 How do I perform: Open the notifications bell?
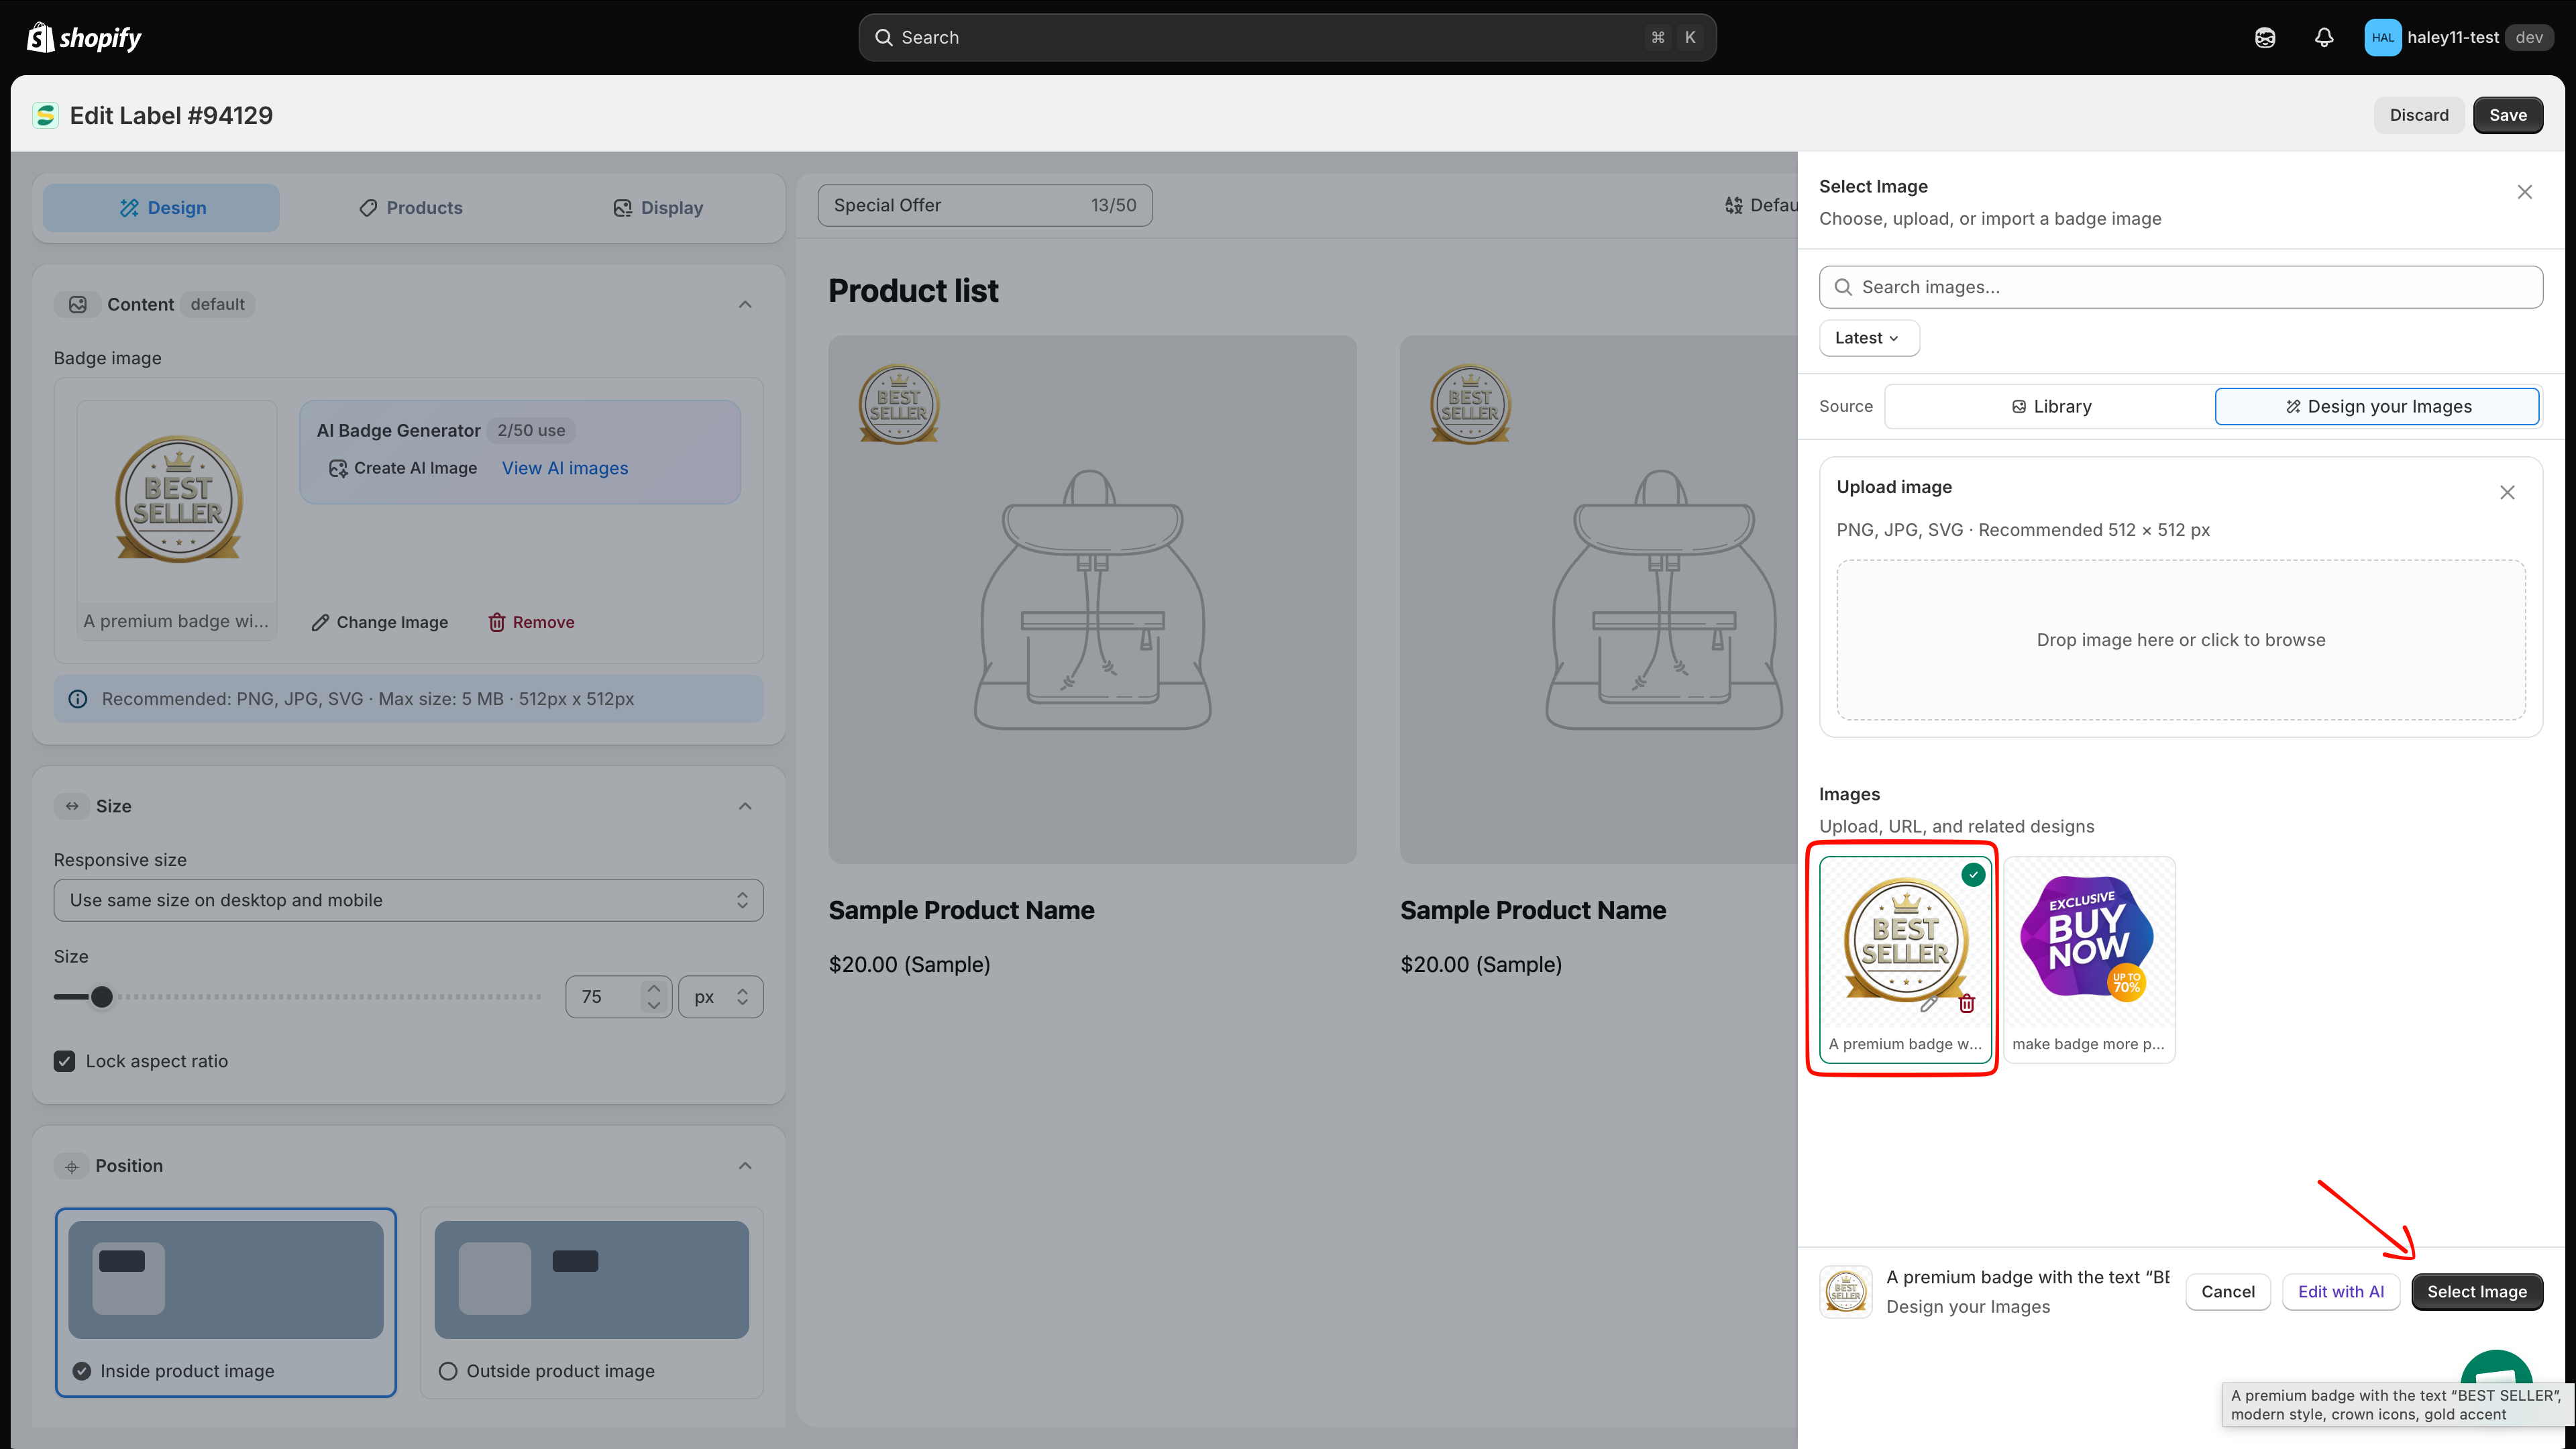pyautogui.click(x=2324, y=38)
